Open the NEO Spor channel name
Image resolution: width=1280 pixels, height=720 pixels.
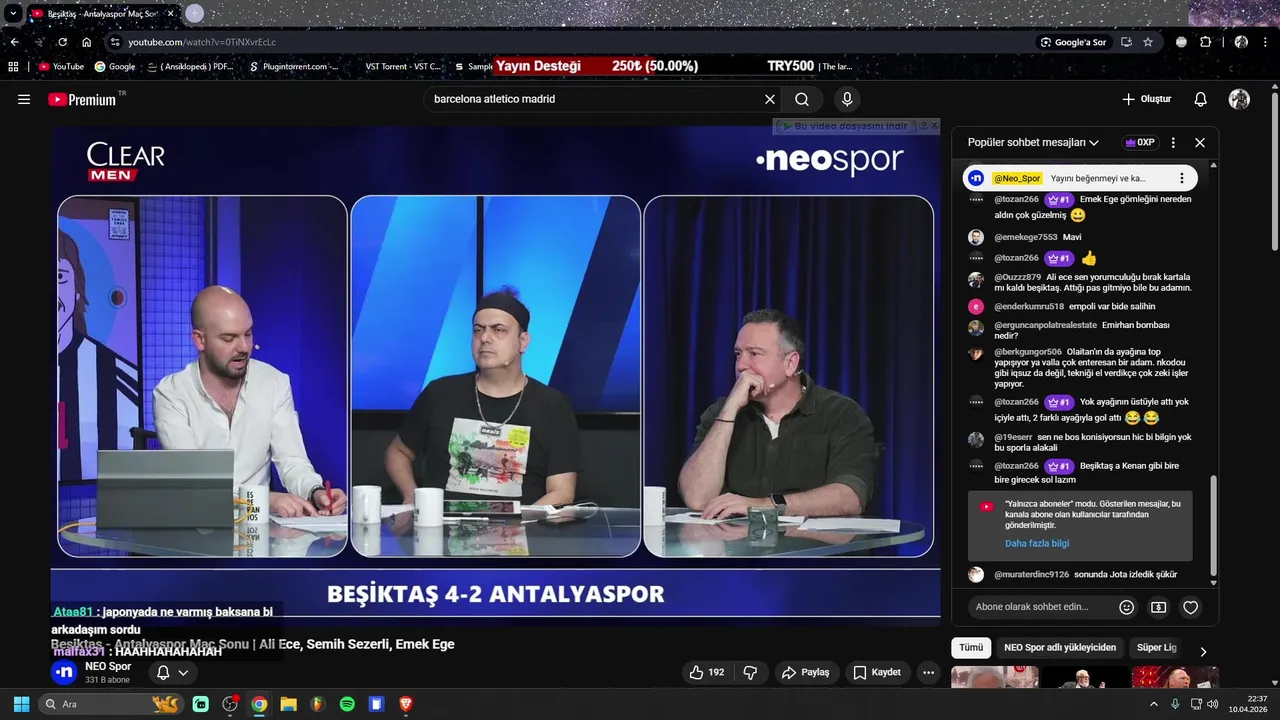coord(108,666)
